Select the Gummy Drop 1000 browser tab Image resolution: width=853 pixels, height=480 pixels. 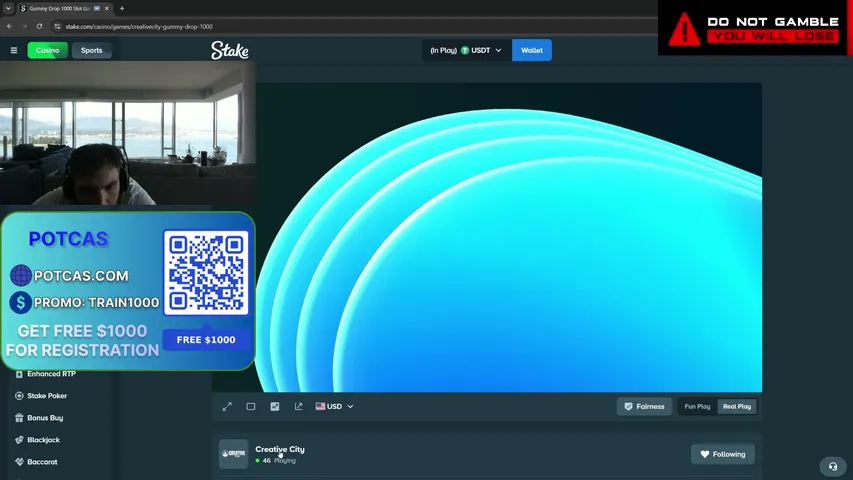[x=64, y=8]
